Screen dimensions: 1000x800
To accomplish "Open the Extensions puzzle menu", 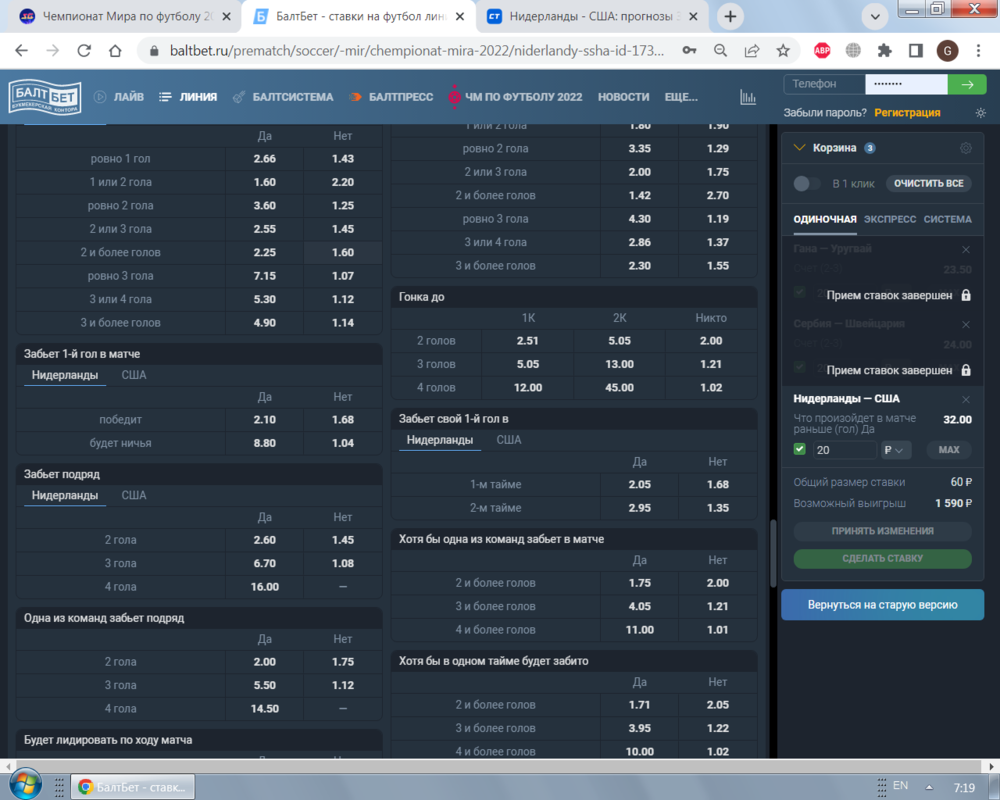I will [x=885, y=51].
